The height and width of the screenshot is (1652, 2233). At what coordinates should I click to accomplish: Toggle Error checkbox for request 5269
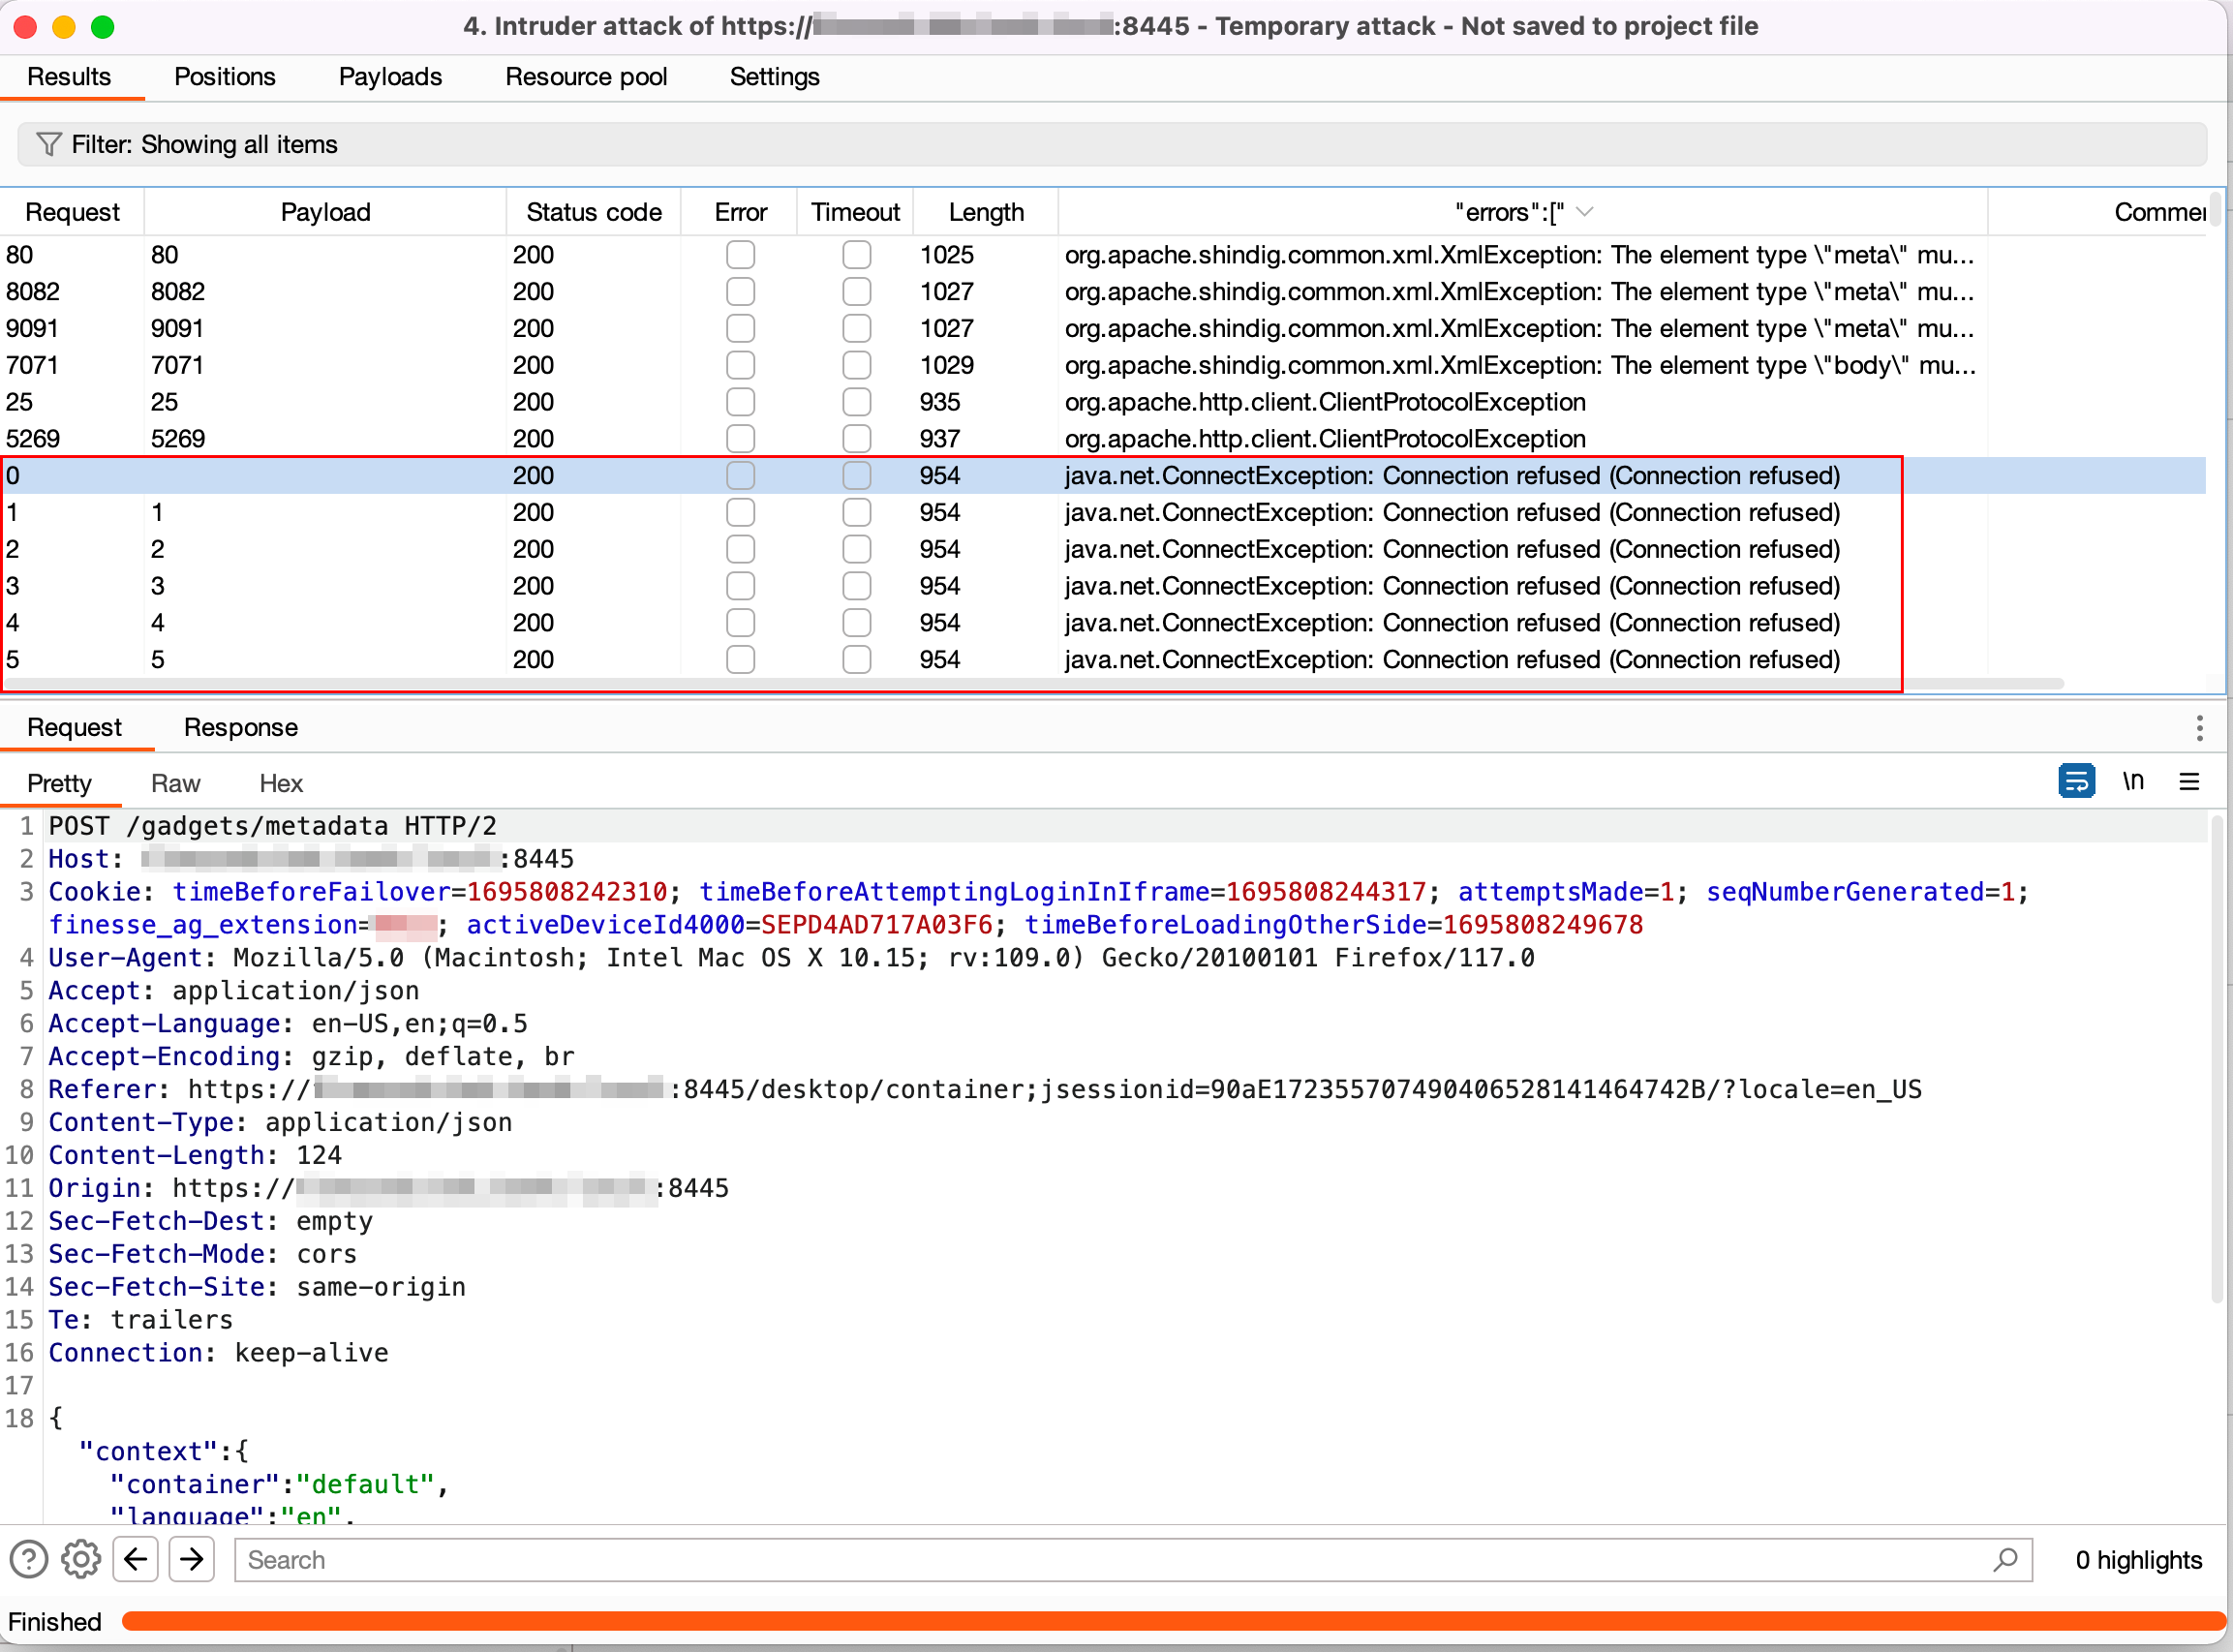coord(741,439)
